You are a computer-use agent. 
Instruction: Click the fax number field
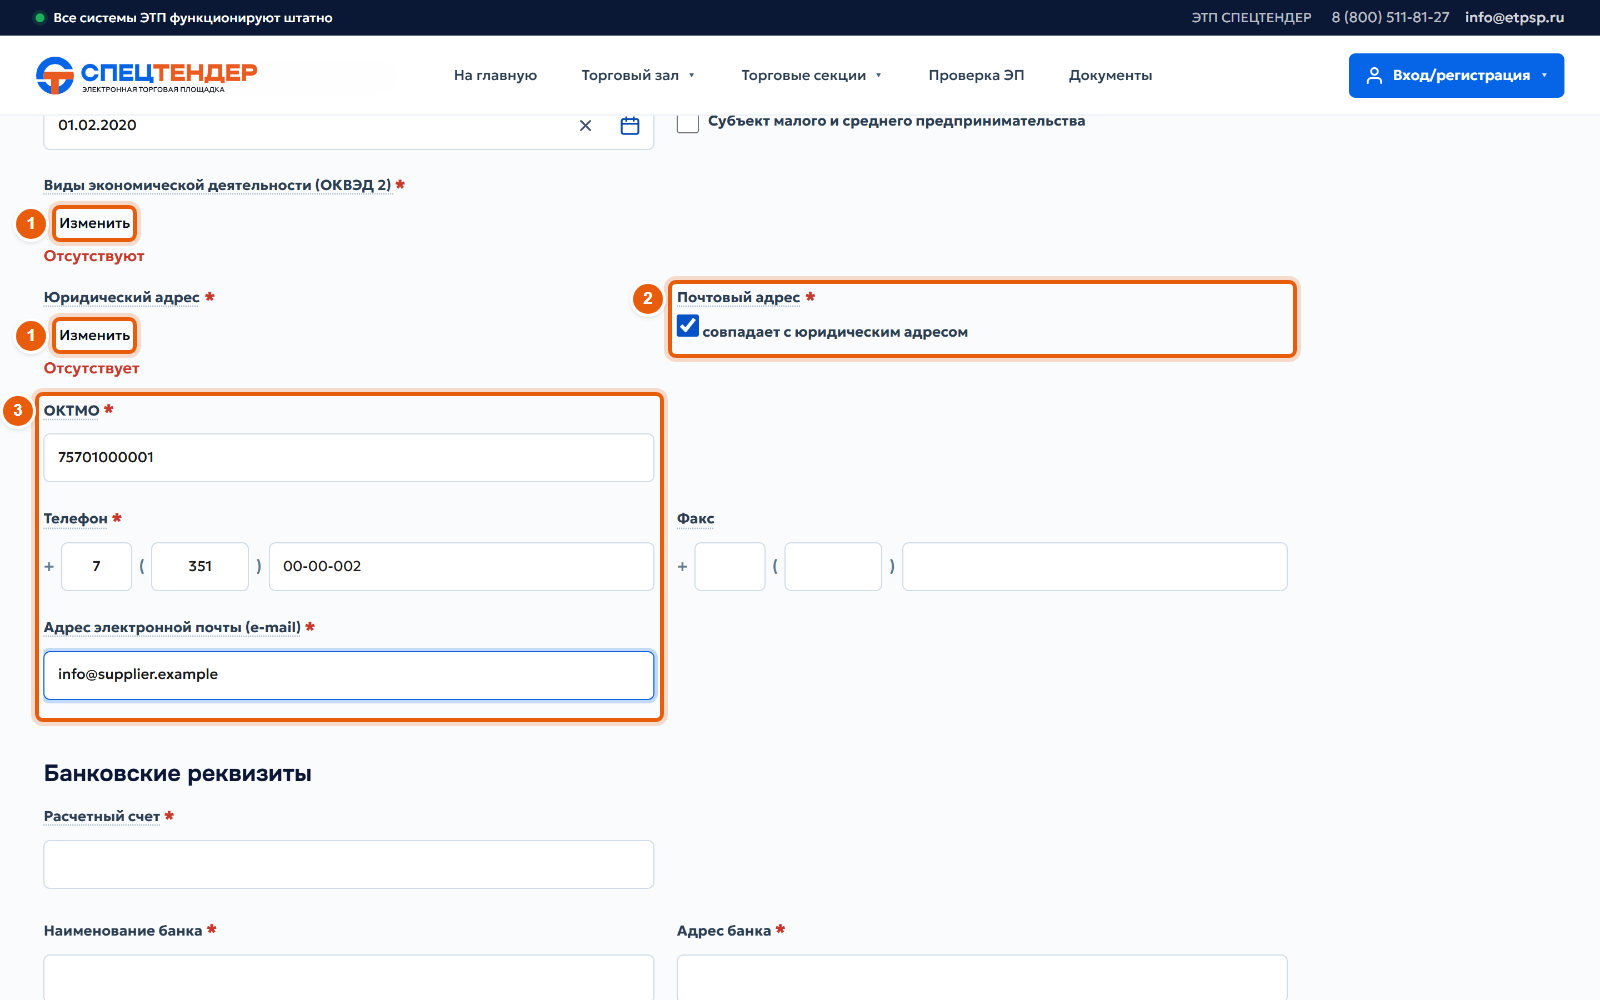pyautogui.click(x=1095, y=566)
